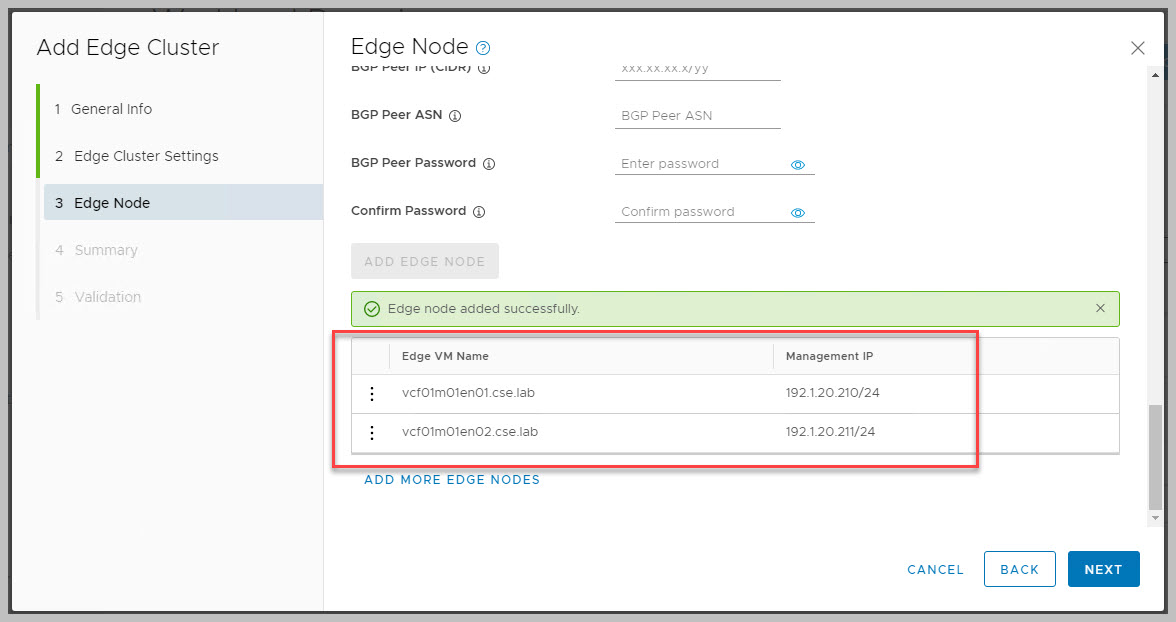Reveal the Confirm Password field text
This screenshot has width=1176, height=622.
pyautogui.click(x=798, y=213)
